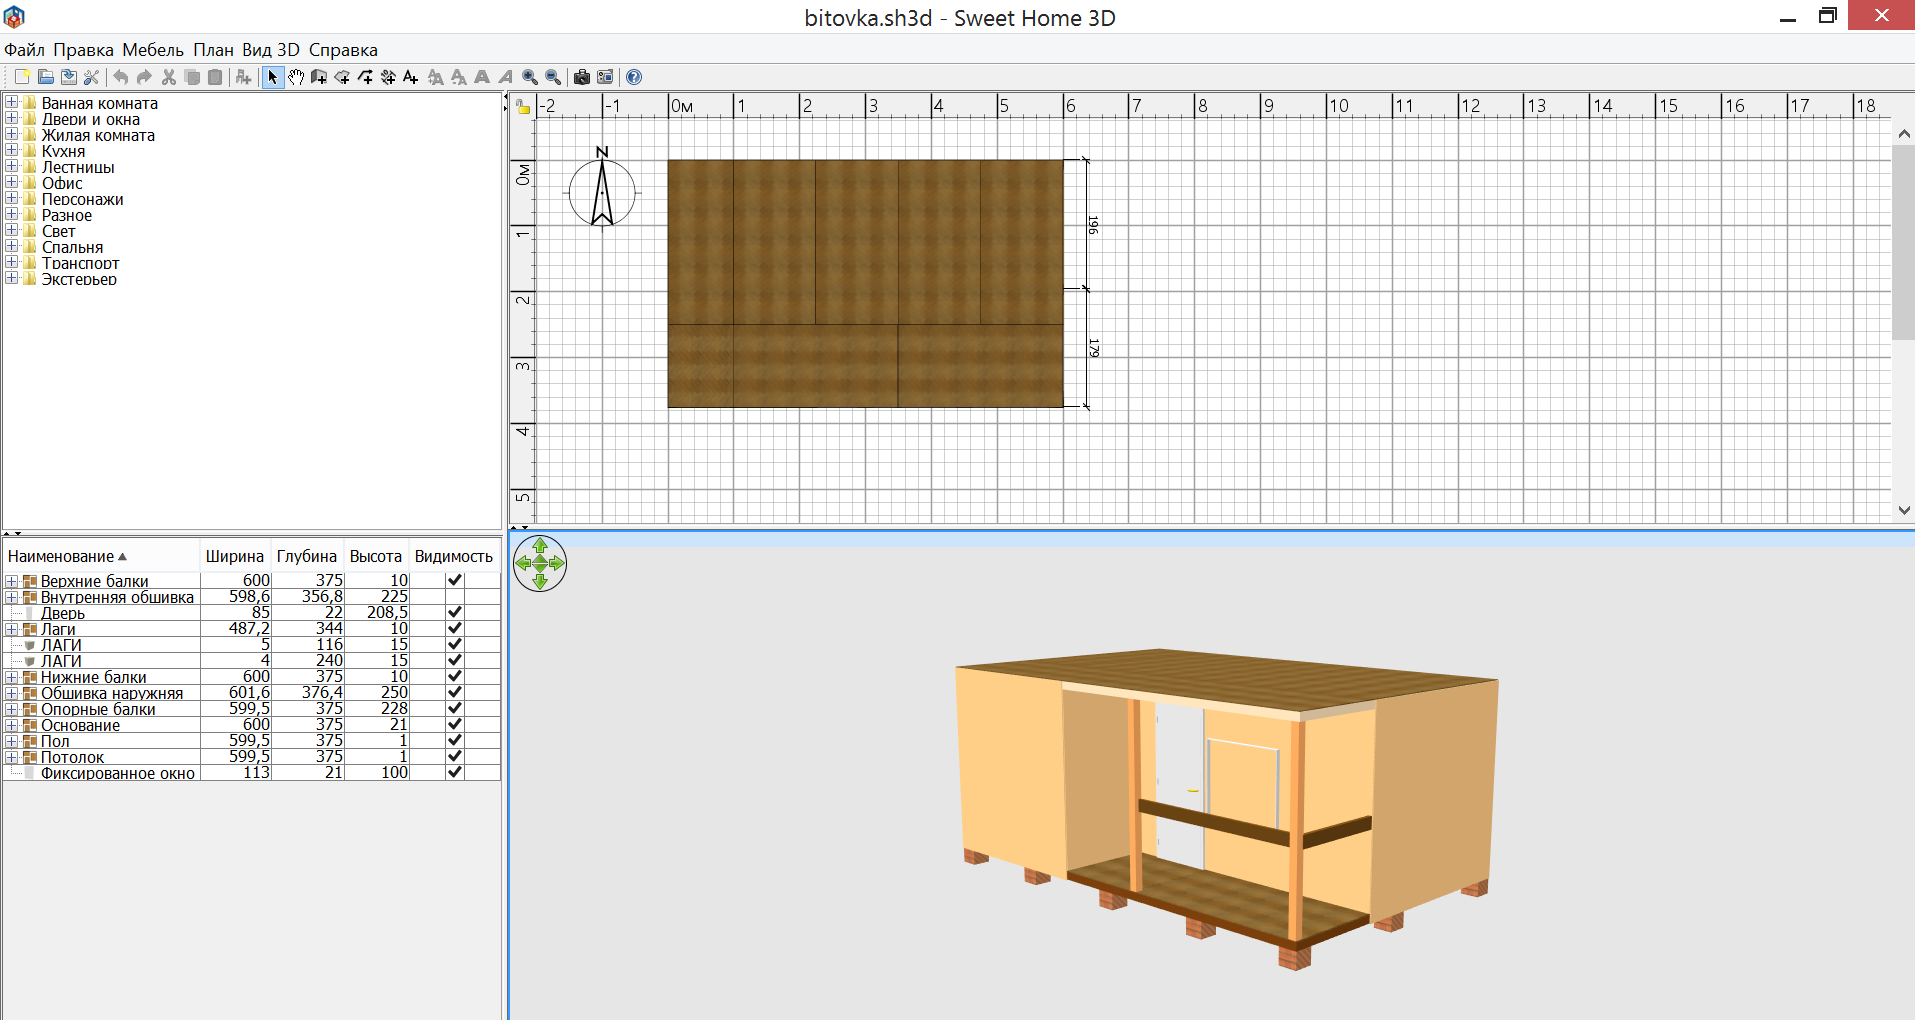This screenshot has width=1915, height=1020.
Task: Uncheck visibility for Потолок
Action: (x=455, y=756)
